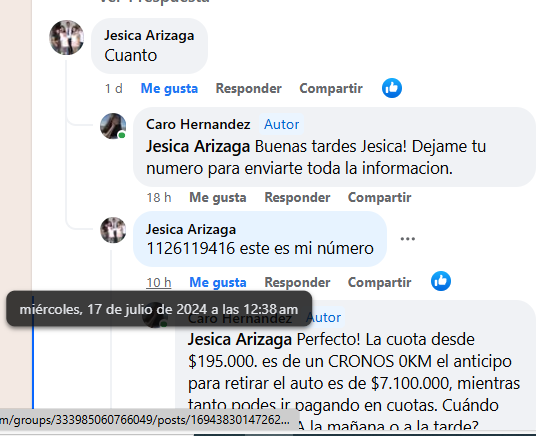Image resolution: width=536 pixels, height=436 pixels.
Task: Open the three-dot options for Jesica's number comment
Action: pyautogui.click(x=407, y=239)
